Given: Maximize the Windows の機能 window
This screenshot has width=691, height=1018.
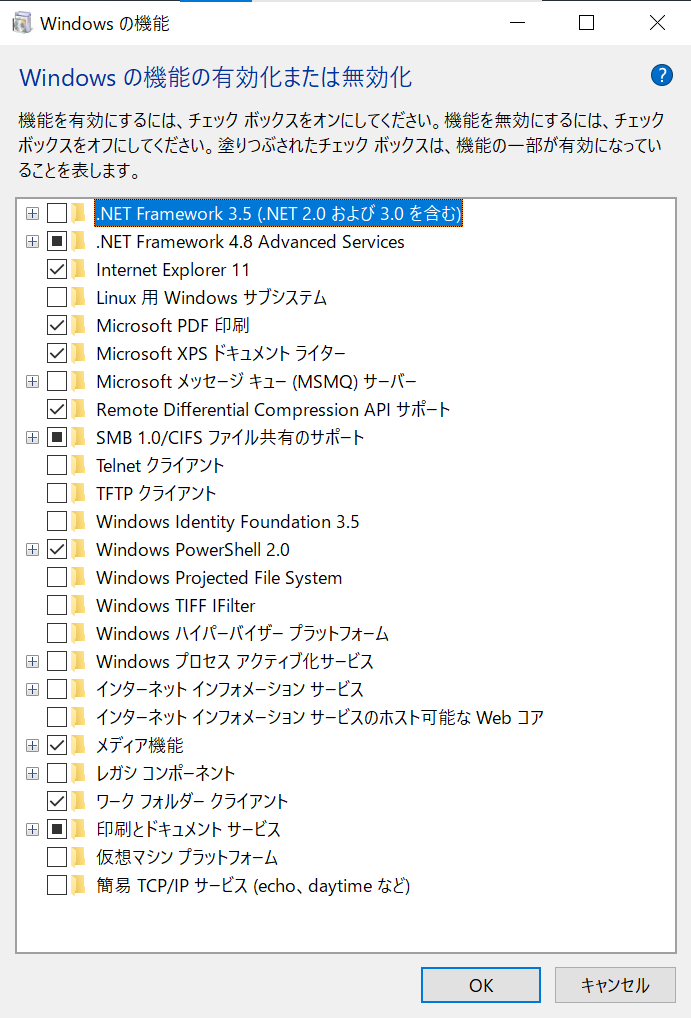Looking at the screenshot, I should [586, 23].
